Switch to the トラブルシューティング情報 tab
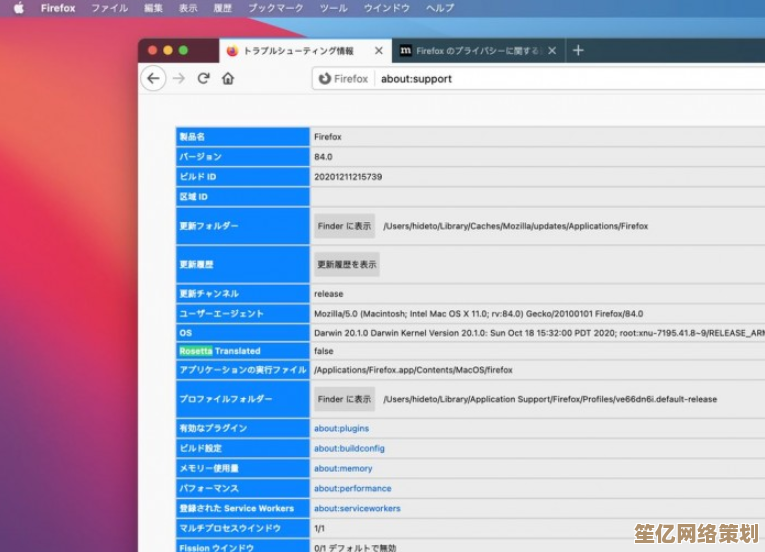This screenshot has width=765, height=552. pos(305,50)
